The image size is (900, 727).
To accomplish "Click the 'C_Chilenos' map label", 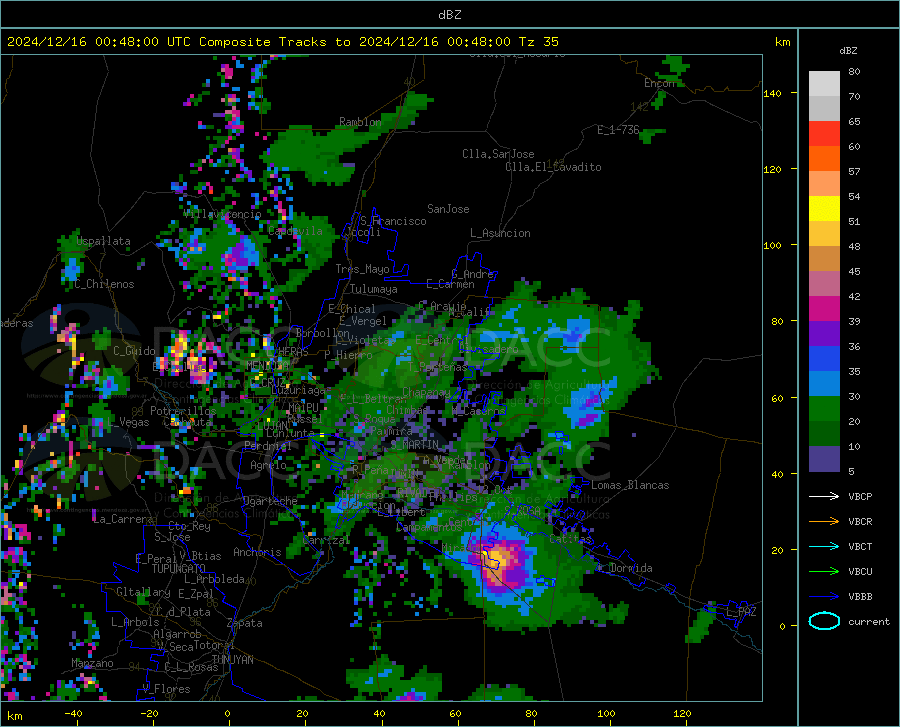I will (104, 284).
